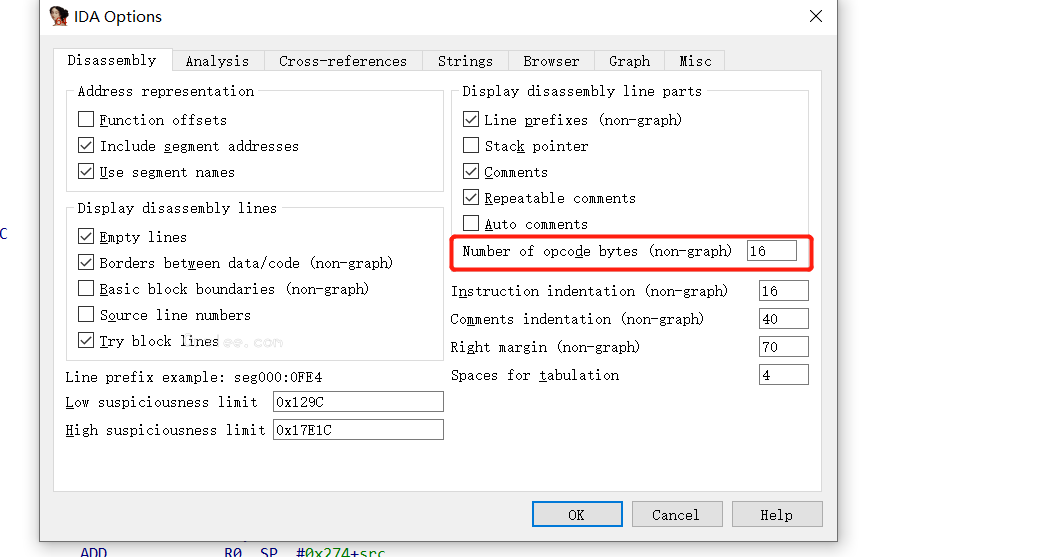Screen dimensions: 1044x557
Task: Click Right margin input field
Action: [x=784, y=347]
